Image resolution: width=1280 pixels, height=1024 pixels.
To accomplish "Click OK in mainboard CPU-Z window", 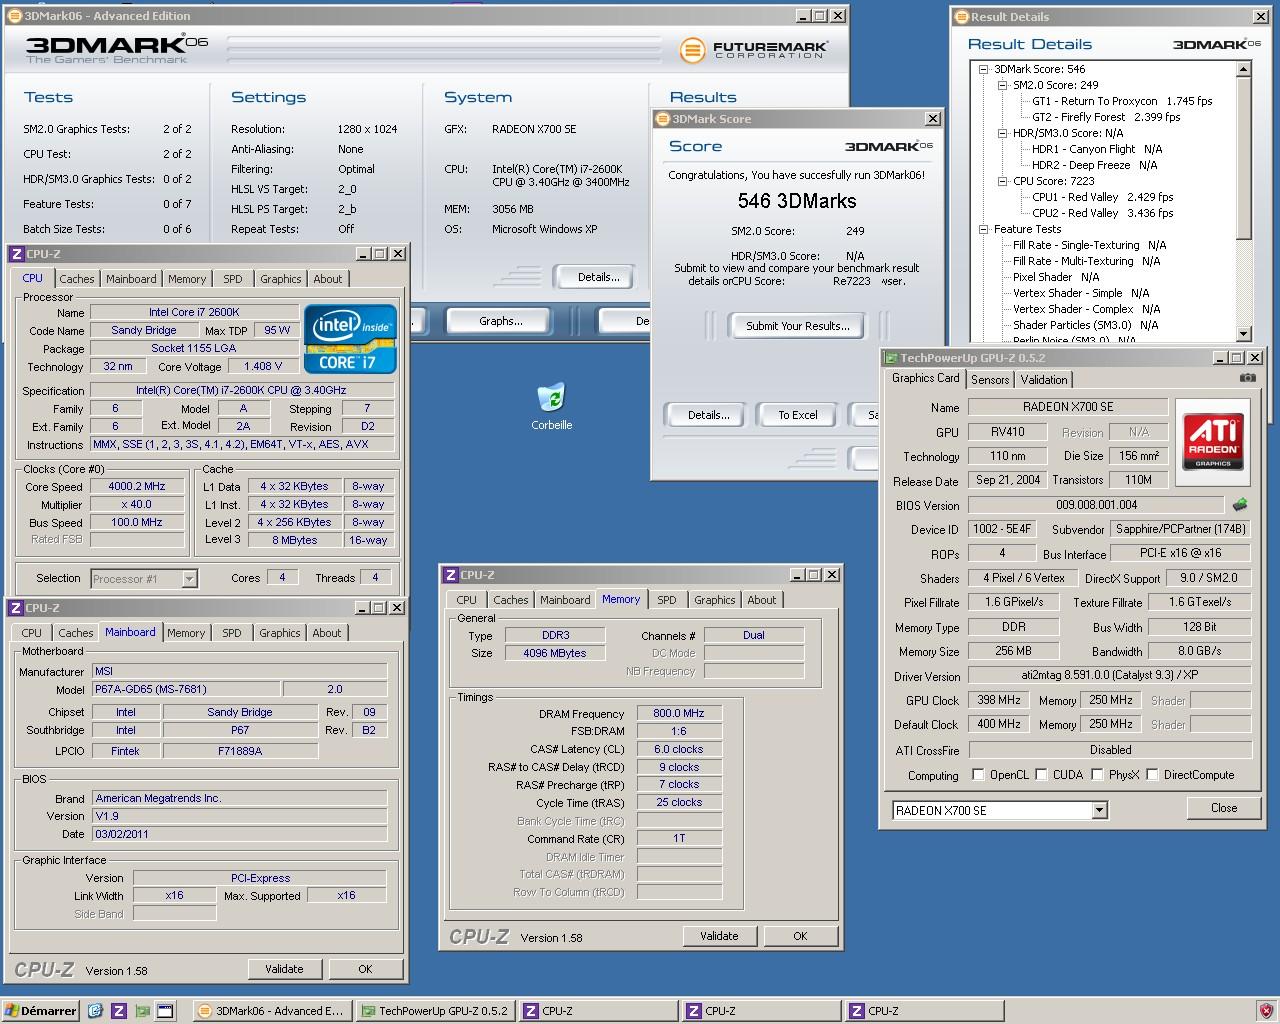I will tap(365, 969).
